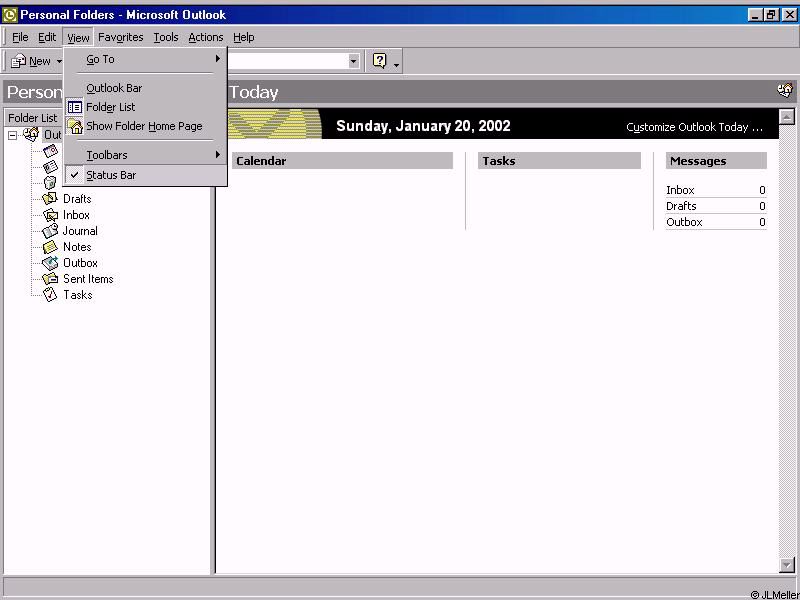Viewport: 800px width, 600px height.
Task: Open the Office Assistant help icon
Action: (x=380, y=61)
